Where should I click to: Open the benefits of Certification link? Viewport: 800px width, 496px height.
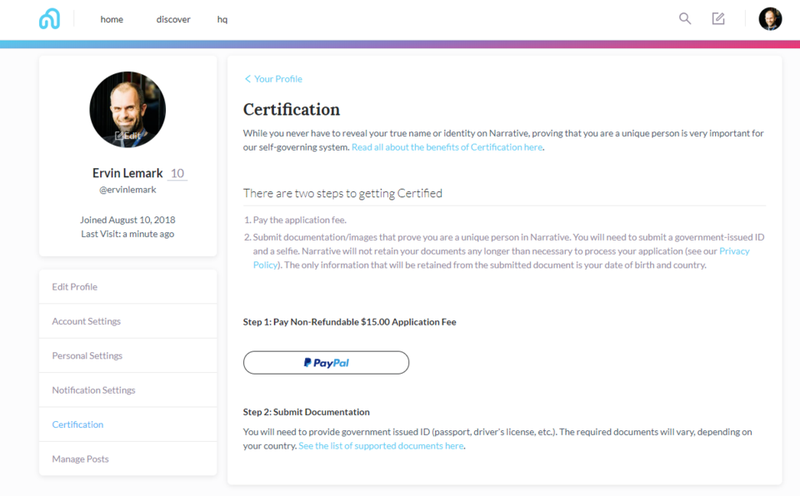447,147
